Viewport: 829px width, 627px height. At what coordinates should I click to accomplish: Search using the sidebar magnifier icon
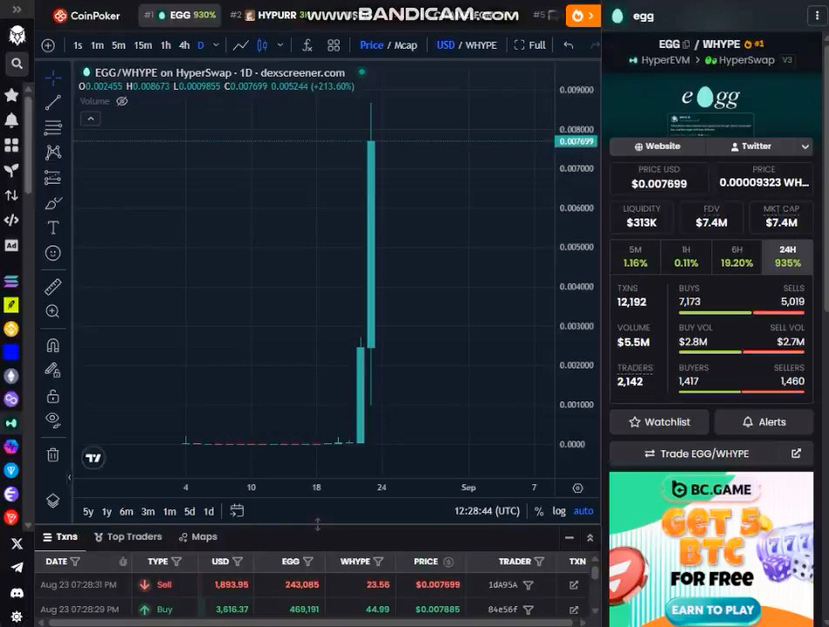[17, 64]
